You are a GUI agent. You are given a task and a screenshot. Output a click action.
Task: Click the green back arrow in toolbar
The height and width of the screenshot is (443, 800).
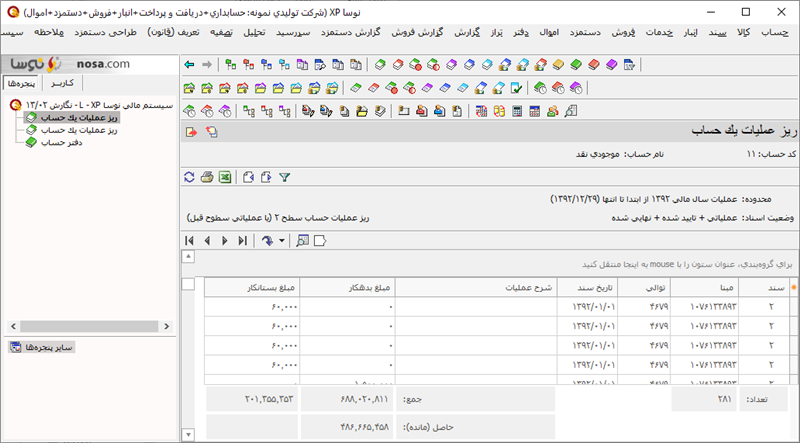[190, 65]
